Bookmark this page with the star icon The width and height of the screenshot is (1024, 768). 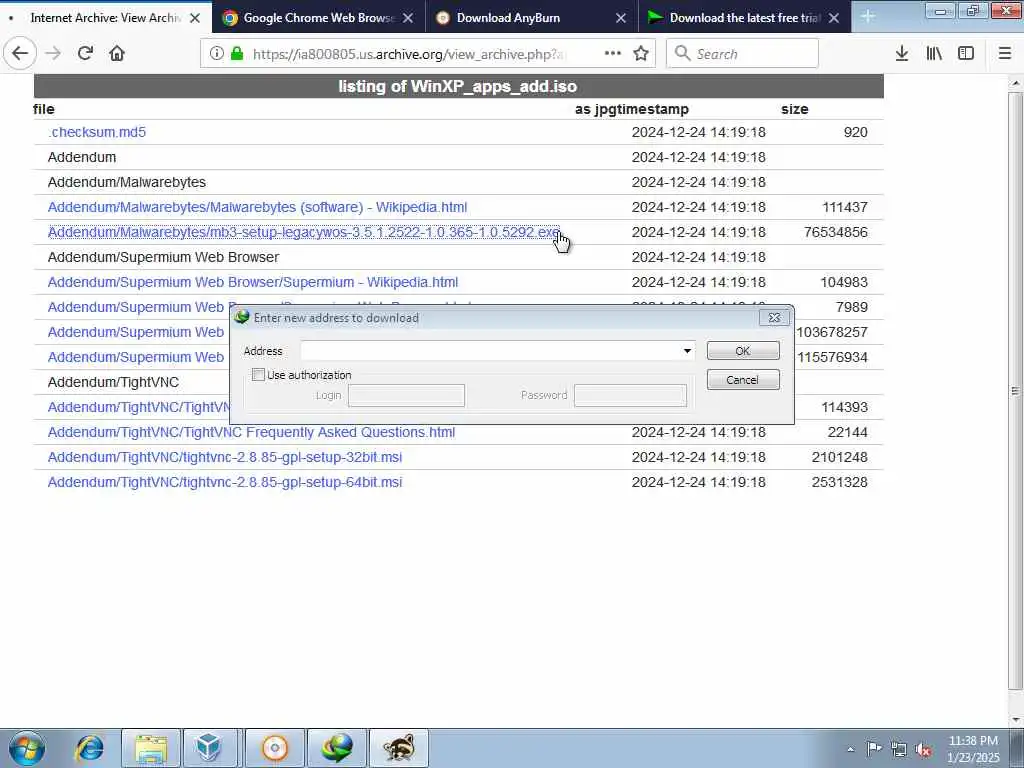pyautogui.click(x=641, y=54)
